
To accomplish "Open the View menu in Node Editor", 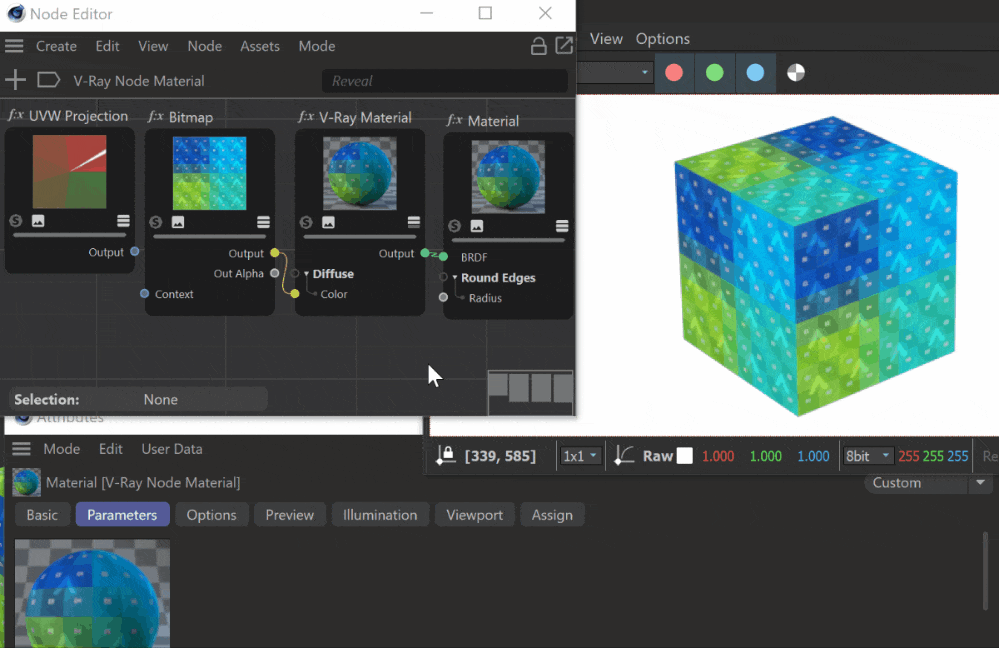I will pyautogui.click(x=153, y=46).
